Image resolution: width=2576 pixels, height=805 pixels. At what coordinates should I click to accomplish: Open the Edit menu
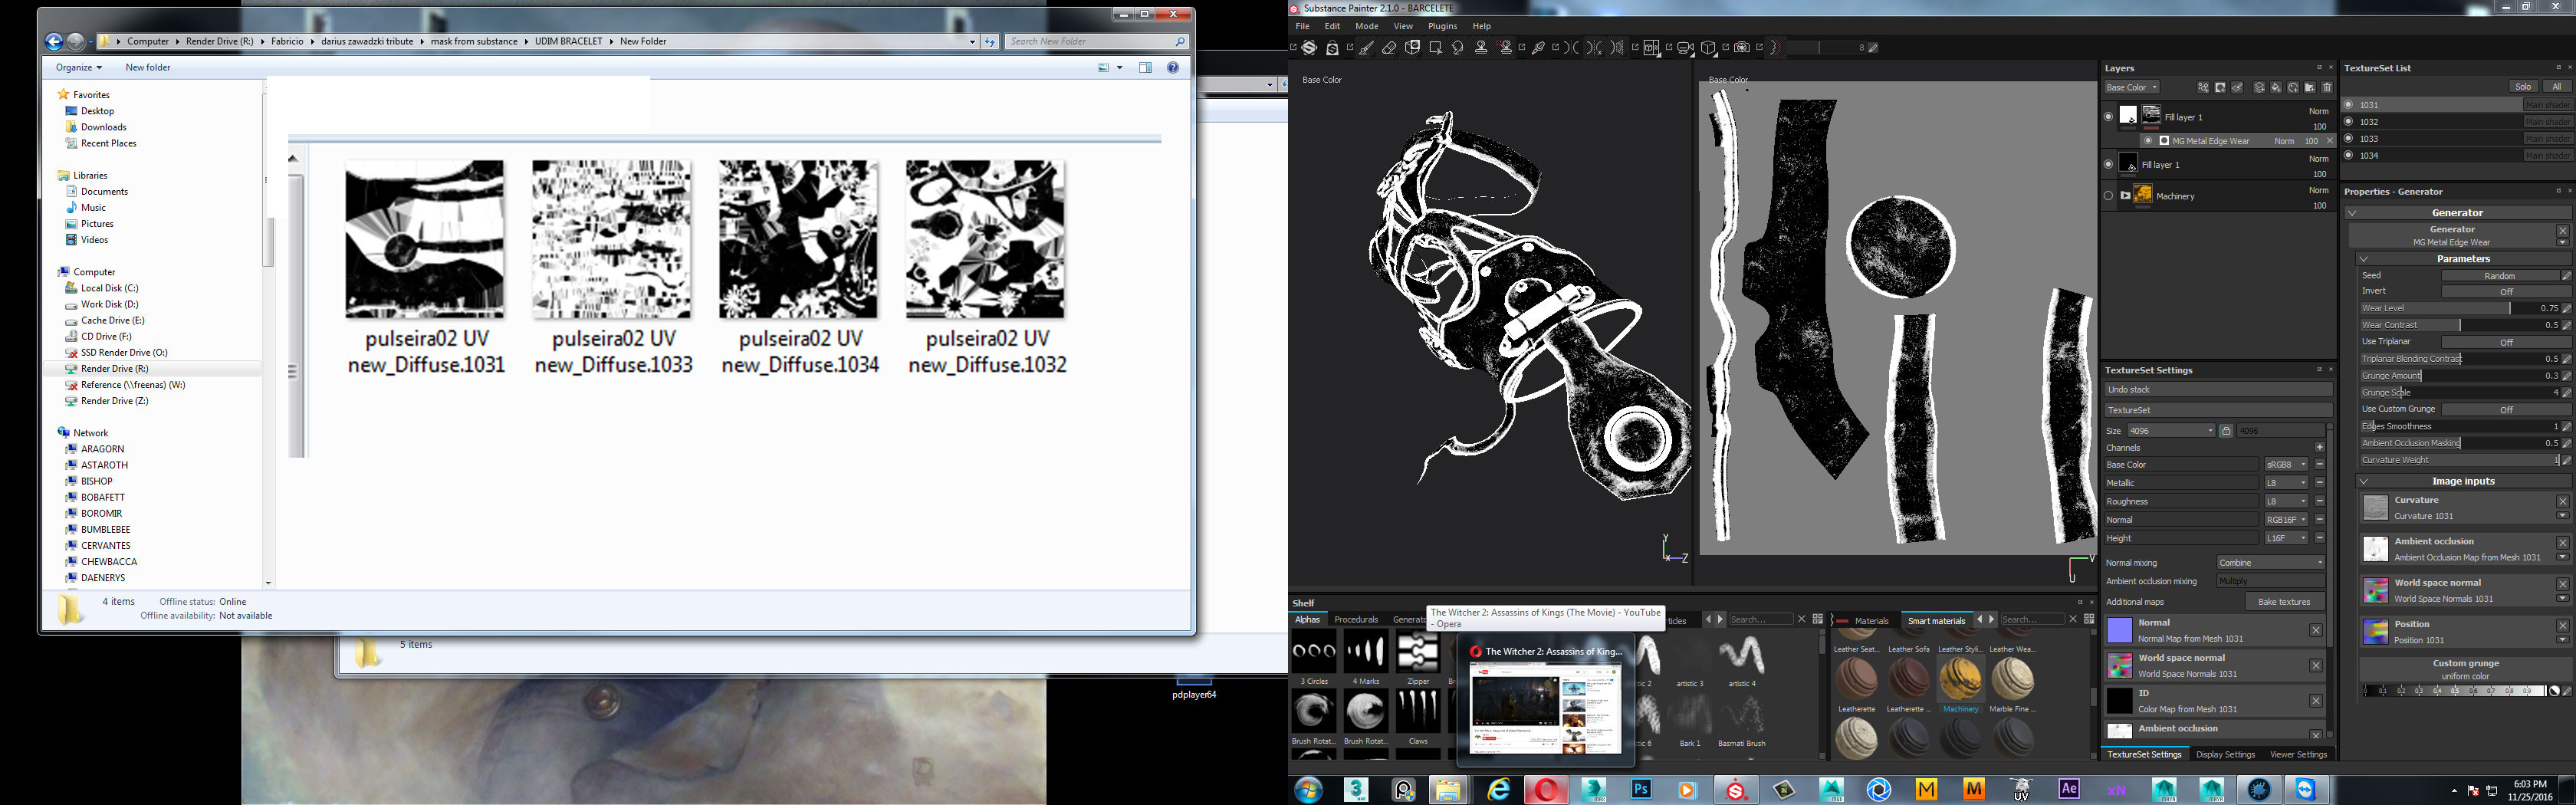point(1332,26)
